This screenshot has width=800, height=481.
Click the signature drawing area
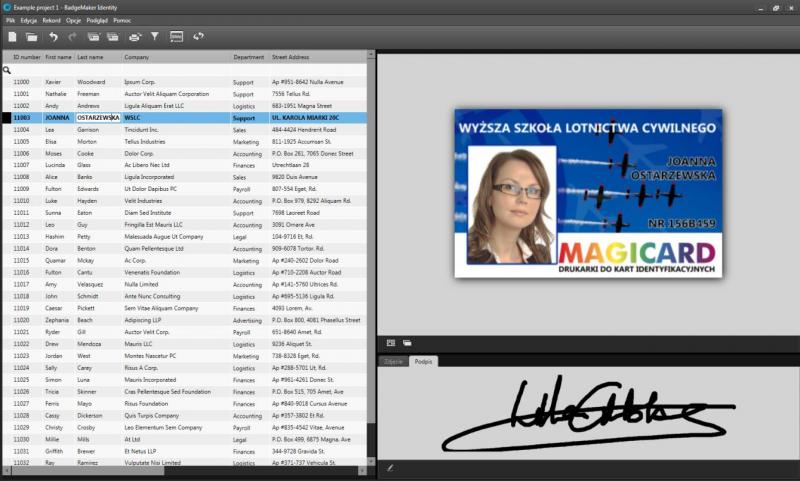click(588, 413)
